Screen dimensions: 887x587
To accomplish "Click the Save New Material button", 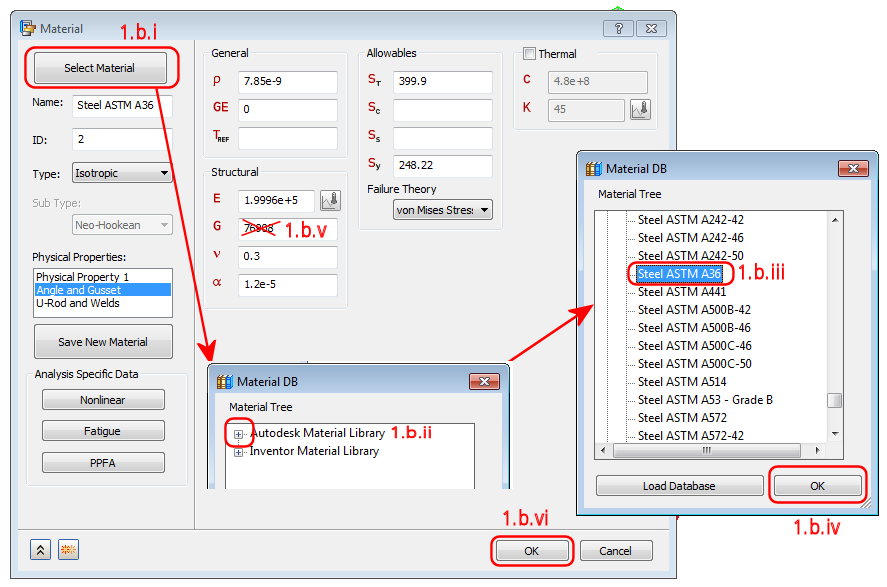I will (x=103, y=342).
